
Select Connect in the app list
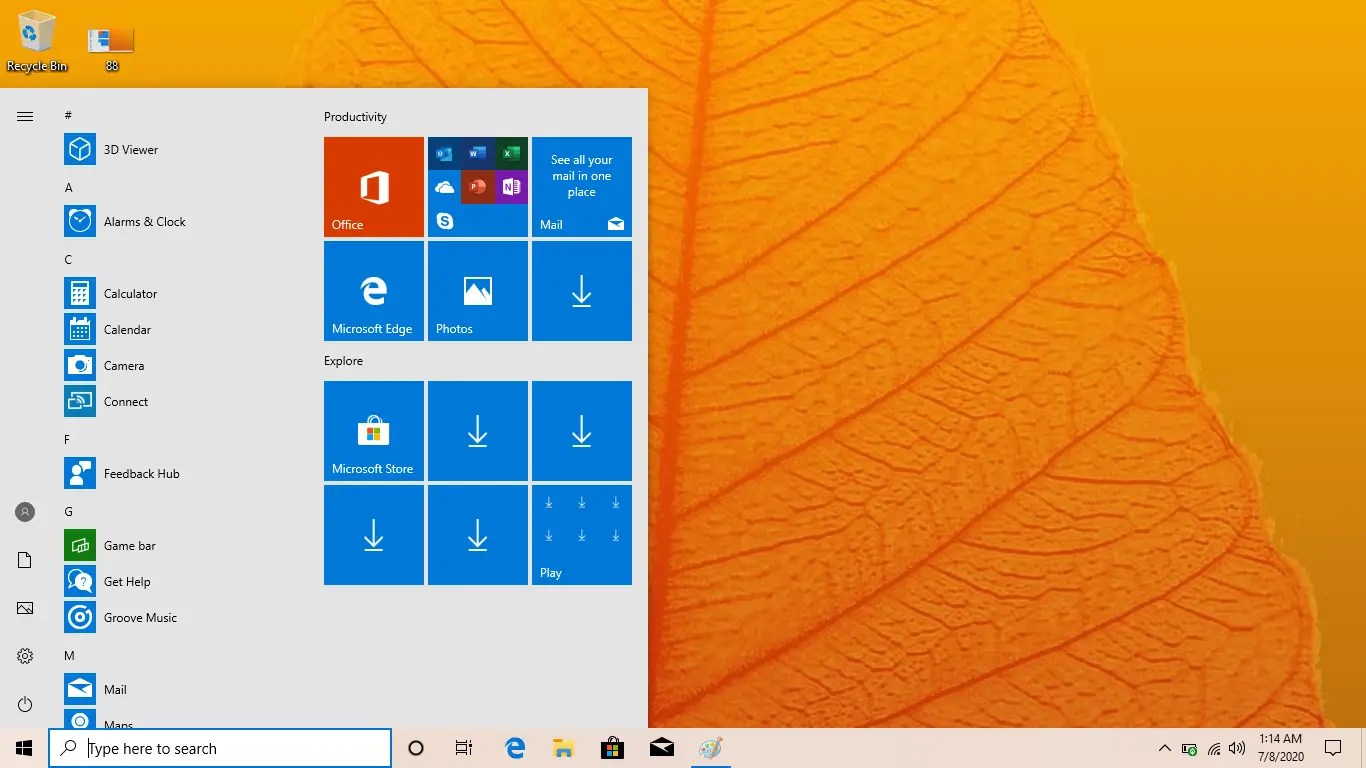125,402
